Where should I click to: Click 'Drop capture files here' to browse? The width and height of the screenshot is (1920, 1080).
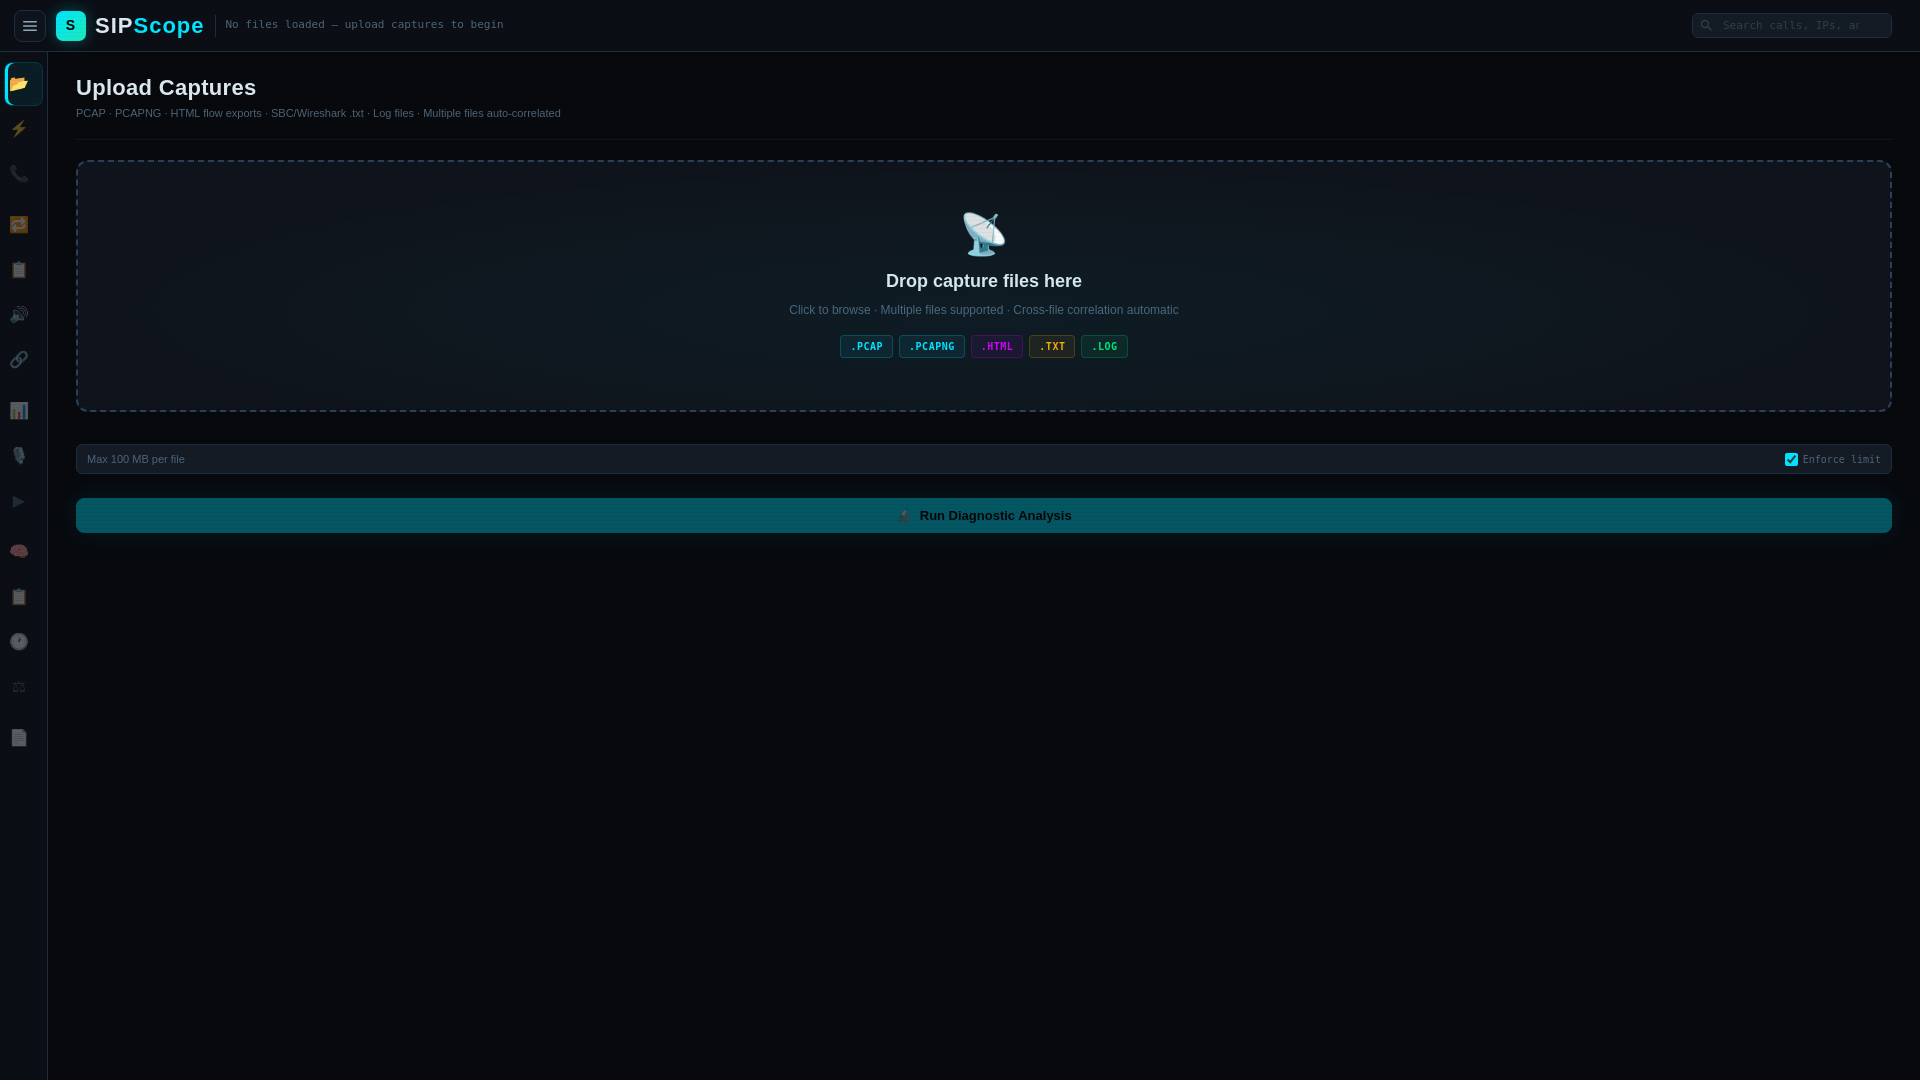pyautogui.click(x=984, y=281)
